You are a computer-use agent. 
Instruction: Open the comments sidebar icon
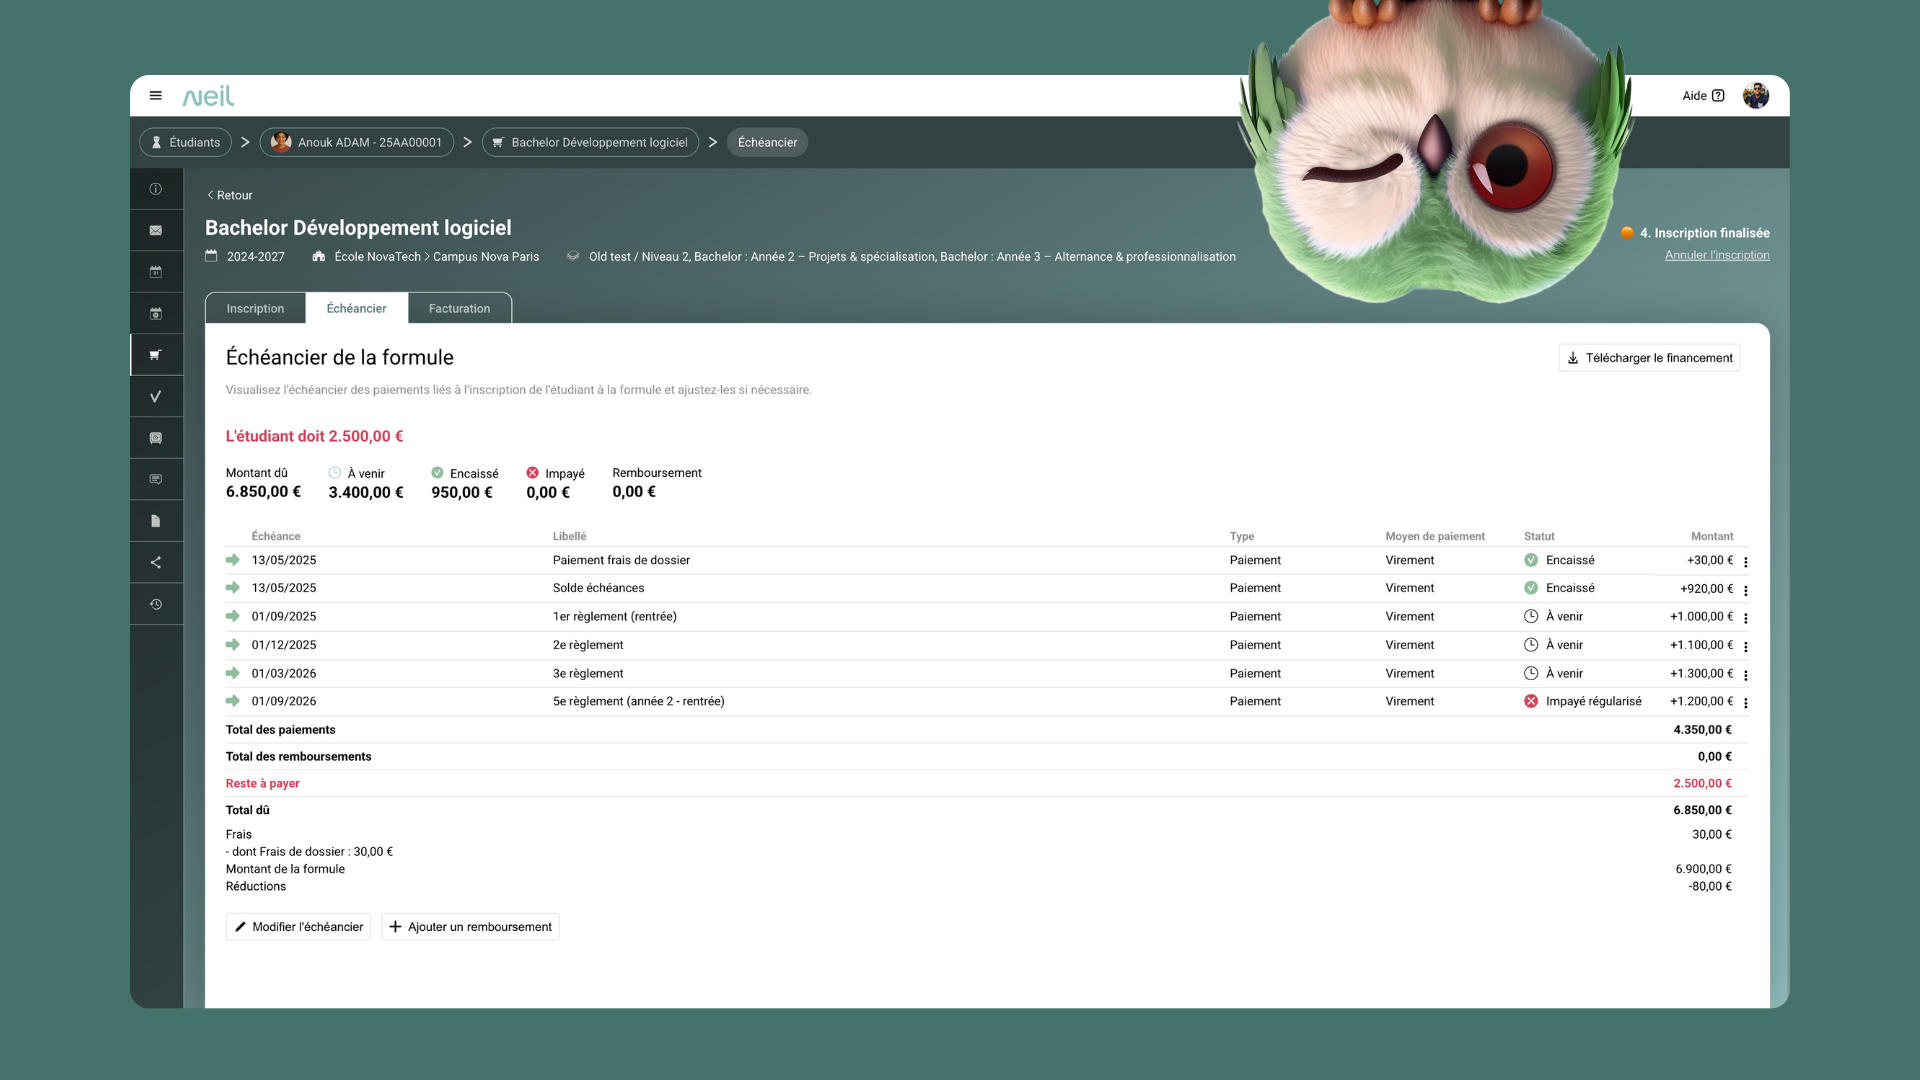click(x=156, y=479)
